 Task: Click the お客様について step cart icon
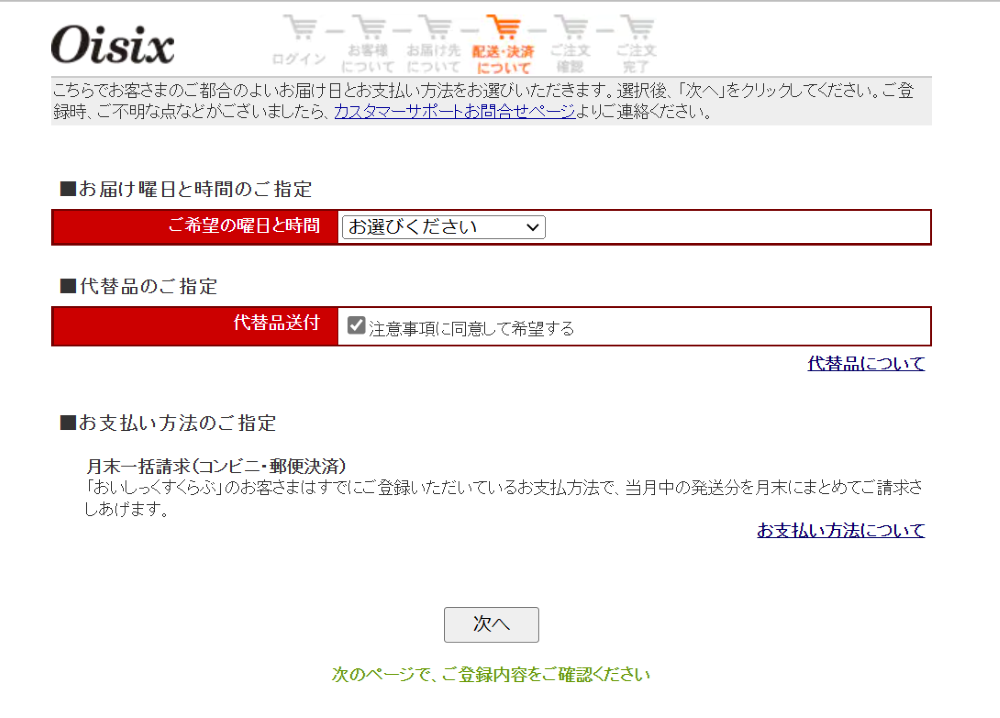[x=369, y=27]
